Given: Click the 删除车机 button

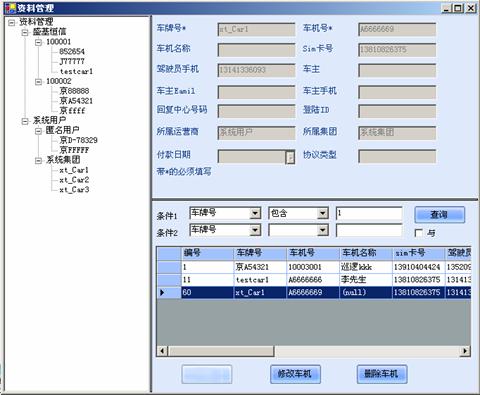Looking at the screenshot, I should click(x=382, y=374).
